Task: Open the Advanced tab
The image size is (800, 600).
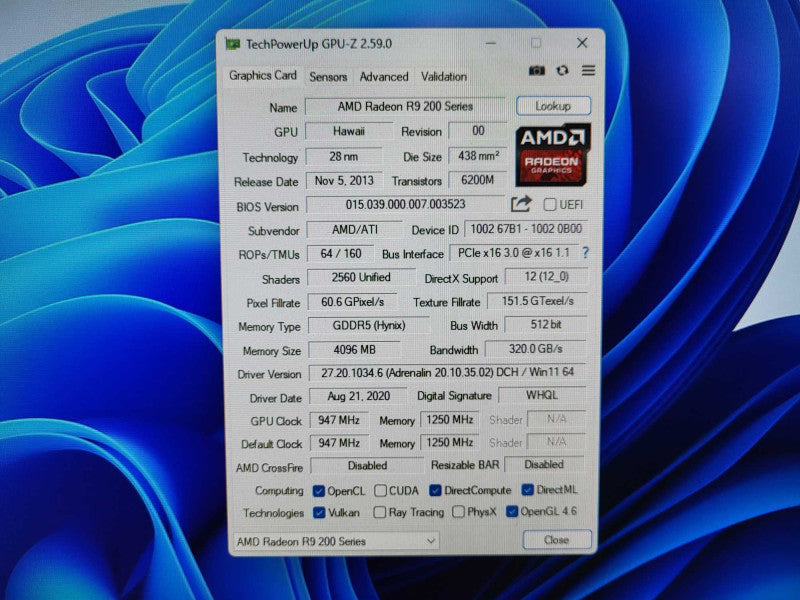Action: coord(384,77)
